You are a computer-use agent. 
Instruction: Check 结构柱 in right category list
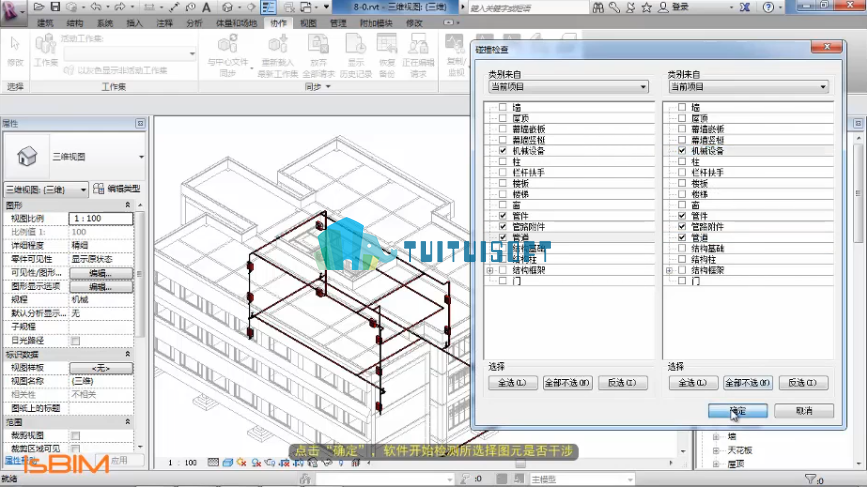tap(682, 259)
